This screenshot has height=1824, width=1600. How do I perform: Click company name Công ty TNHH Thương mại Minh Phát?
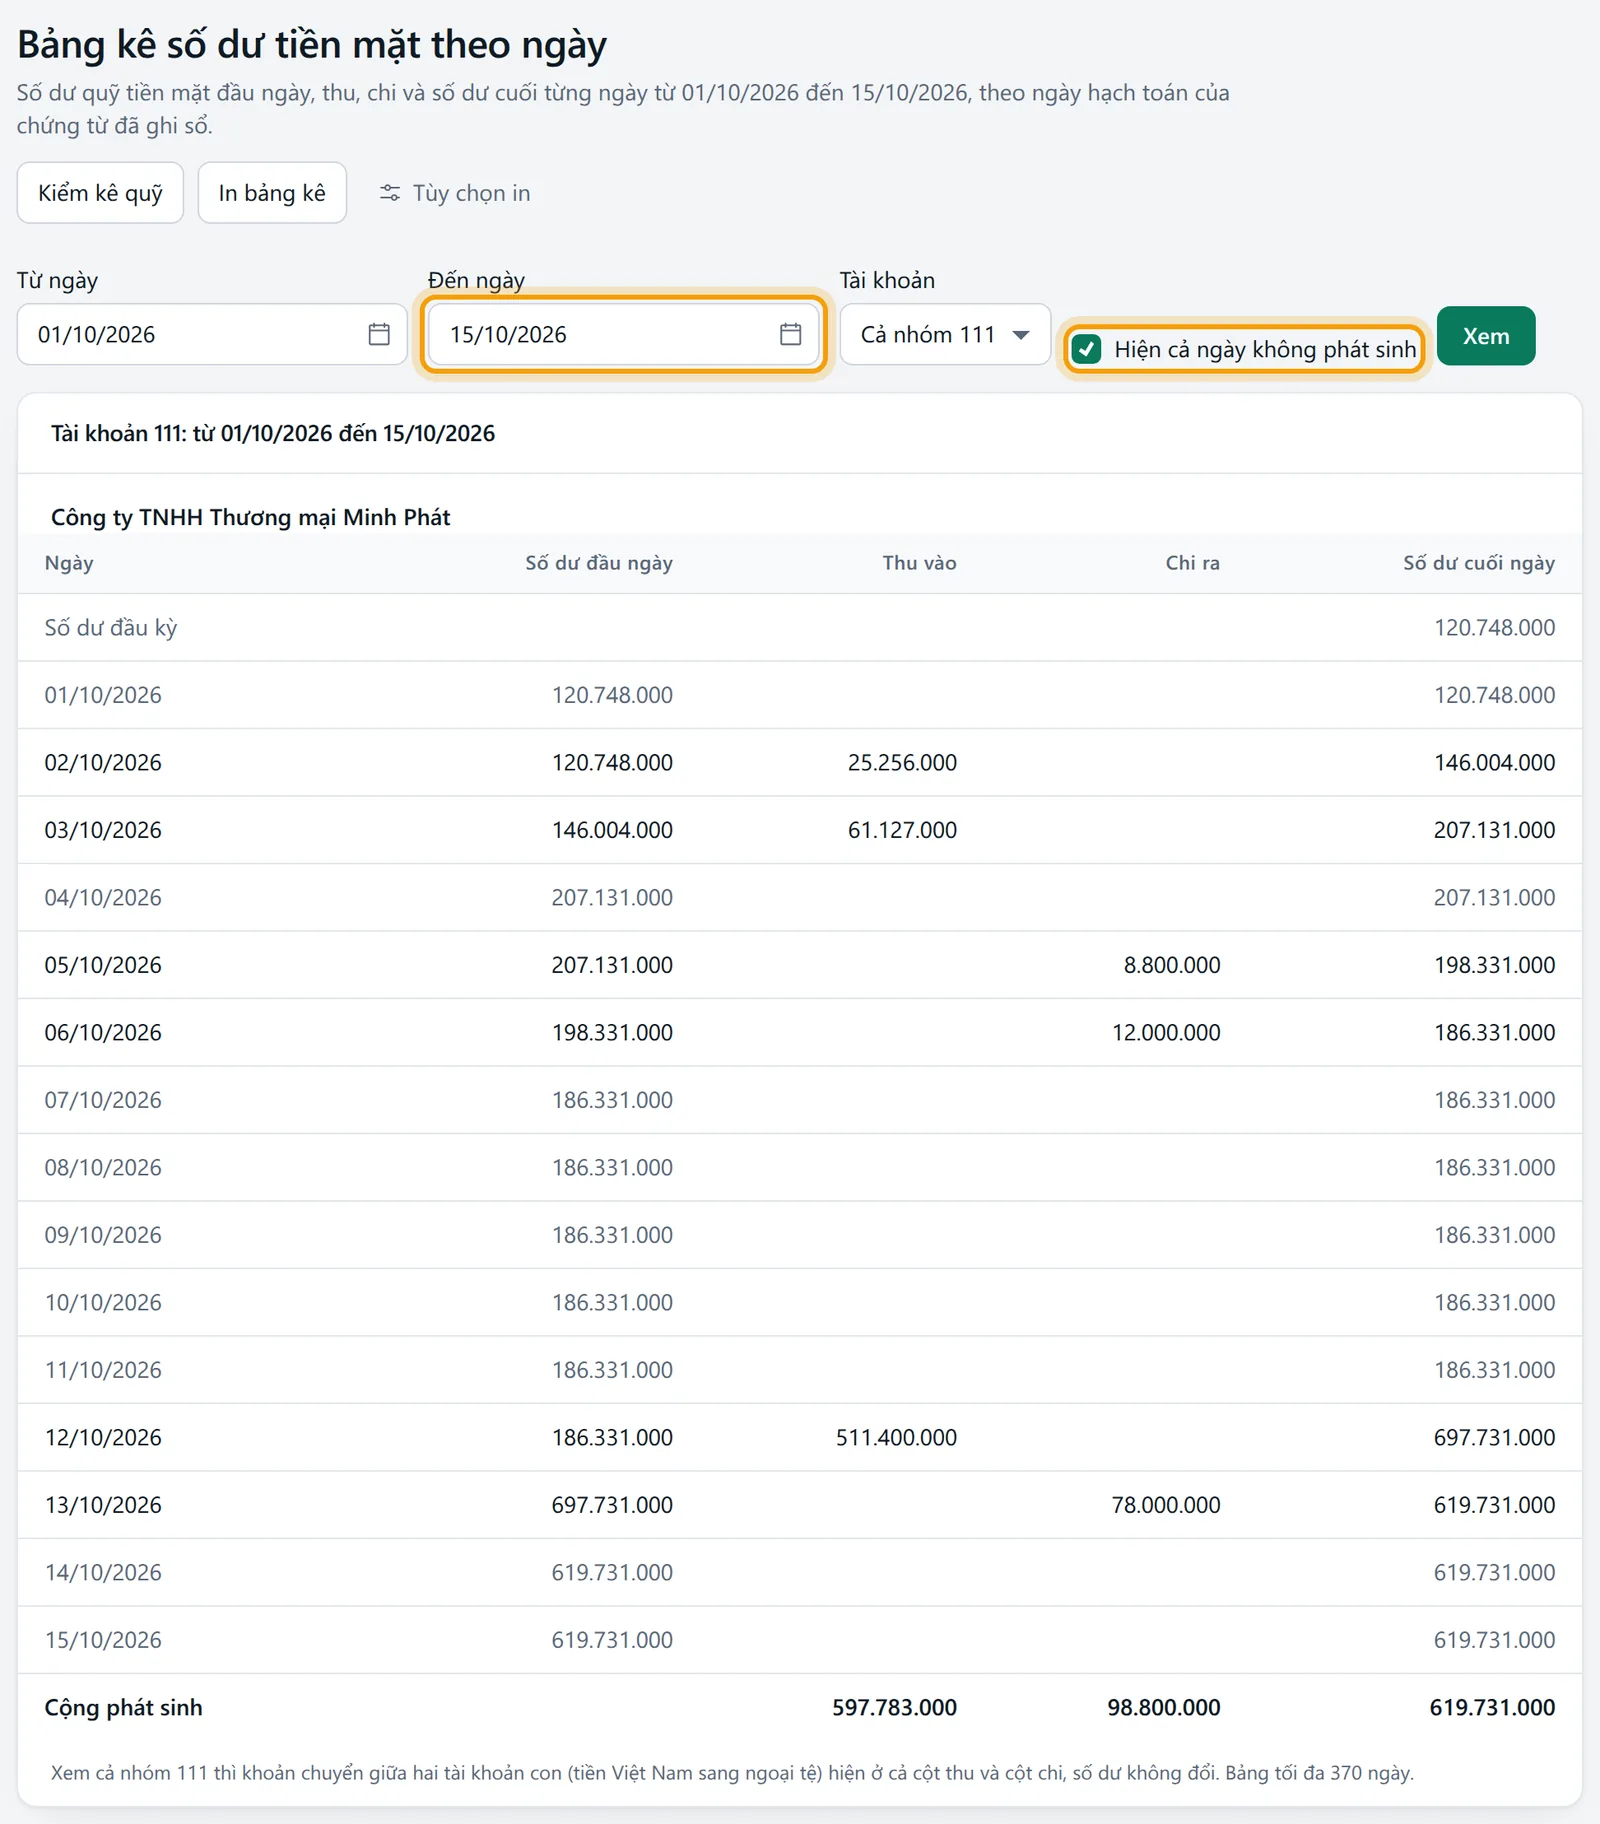(x=250, y=517)
